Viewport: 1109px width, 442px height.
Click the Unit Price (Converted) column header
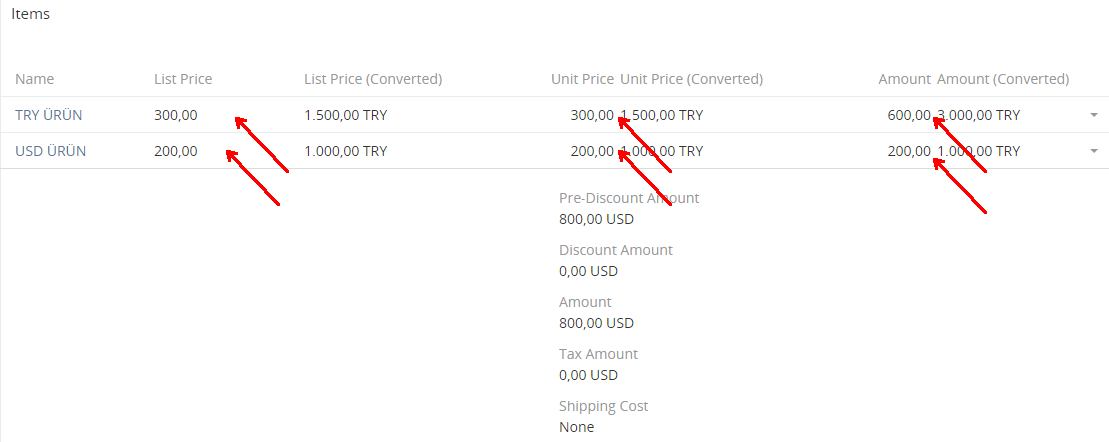[691, 79]
